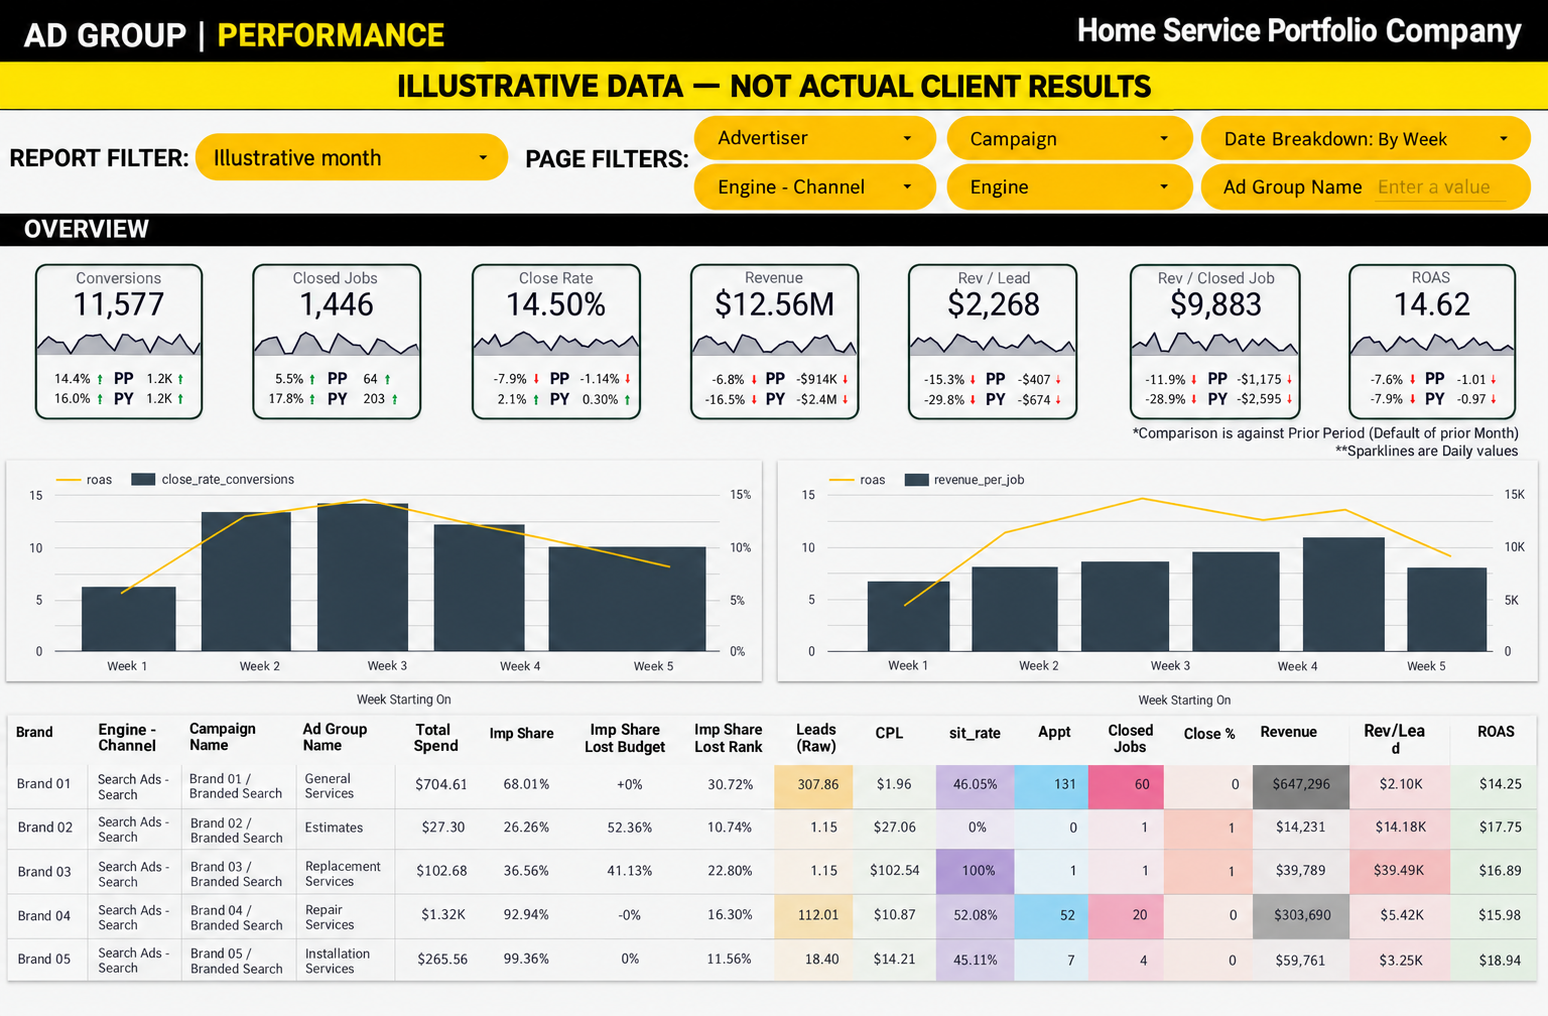Open the Date Breakdown: By Week dropdown
Screen dimensions: 1548x1016
(1365, 139)
